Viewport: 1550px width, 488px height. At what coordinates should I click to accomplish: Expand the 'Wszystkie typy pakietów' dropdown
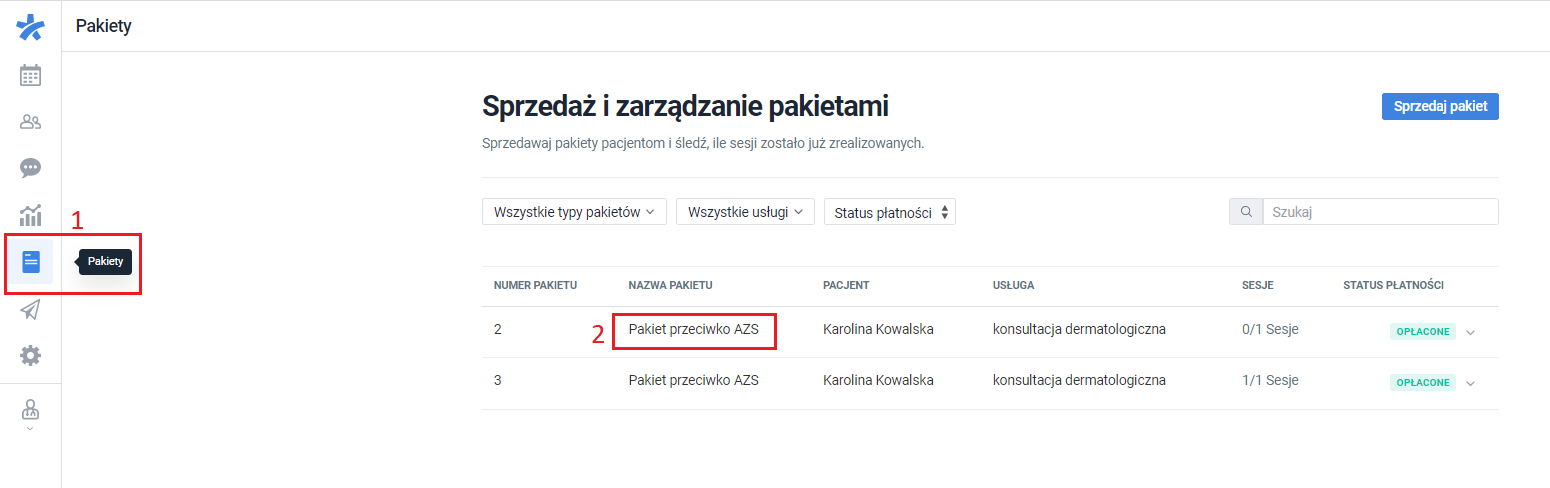(574, 212)
